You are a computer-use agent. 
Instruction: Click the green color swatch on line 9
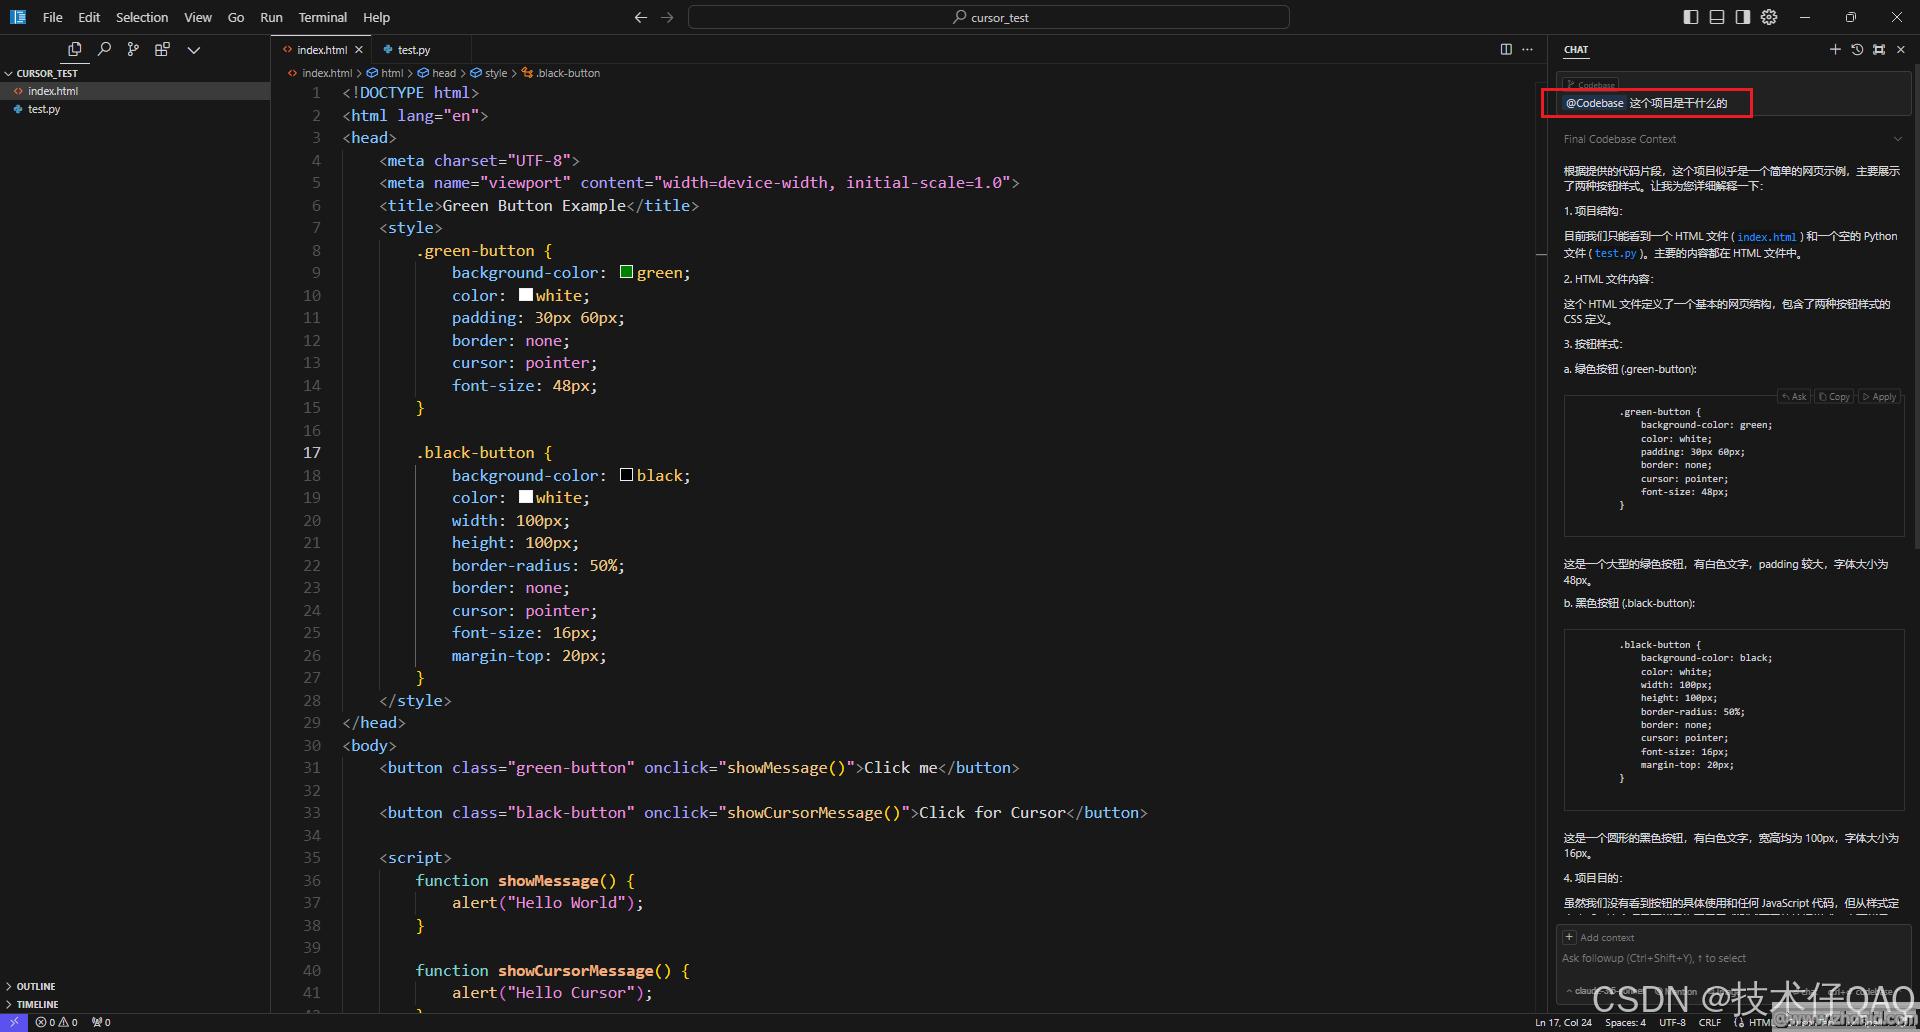[x=626, y=272]
